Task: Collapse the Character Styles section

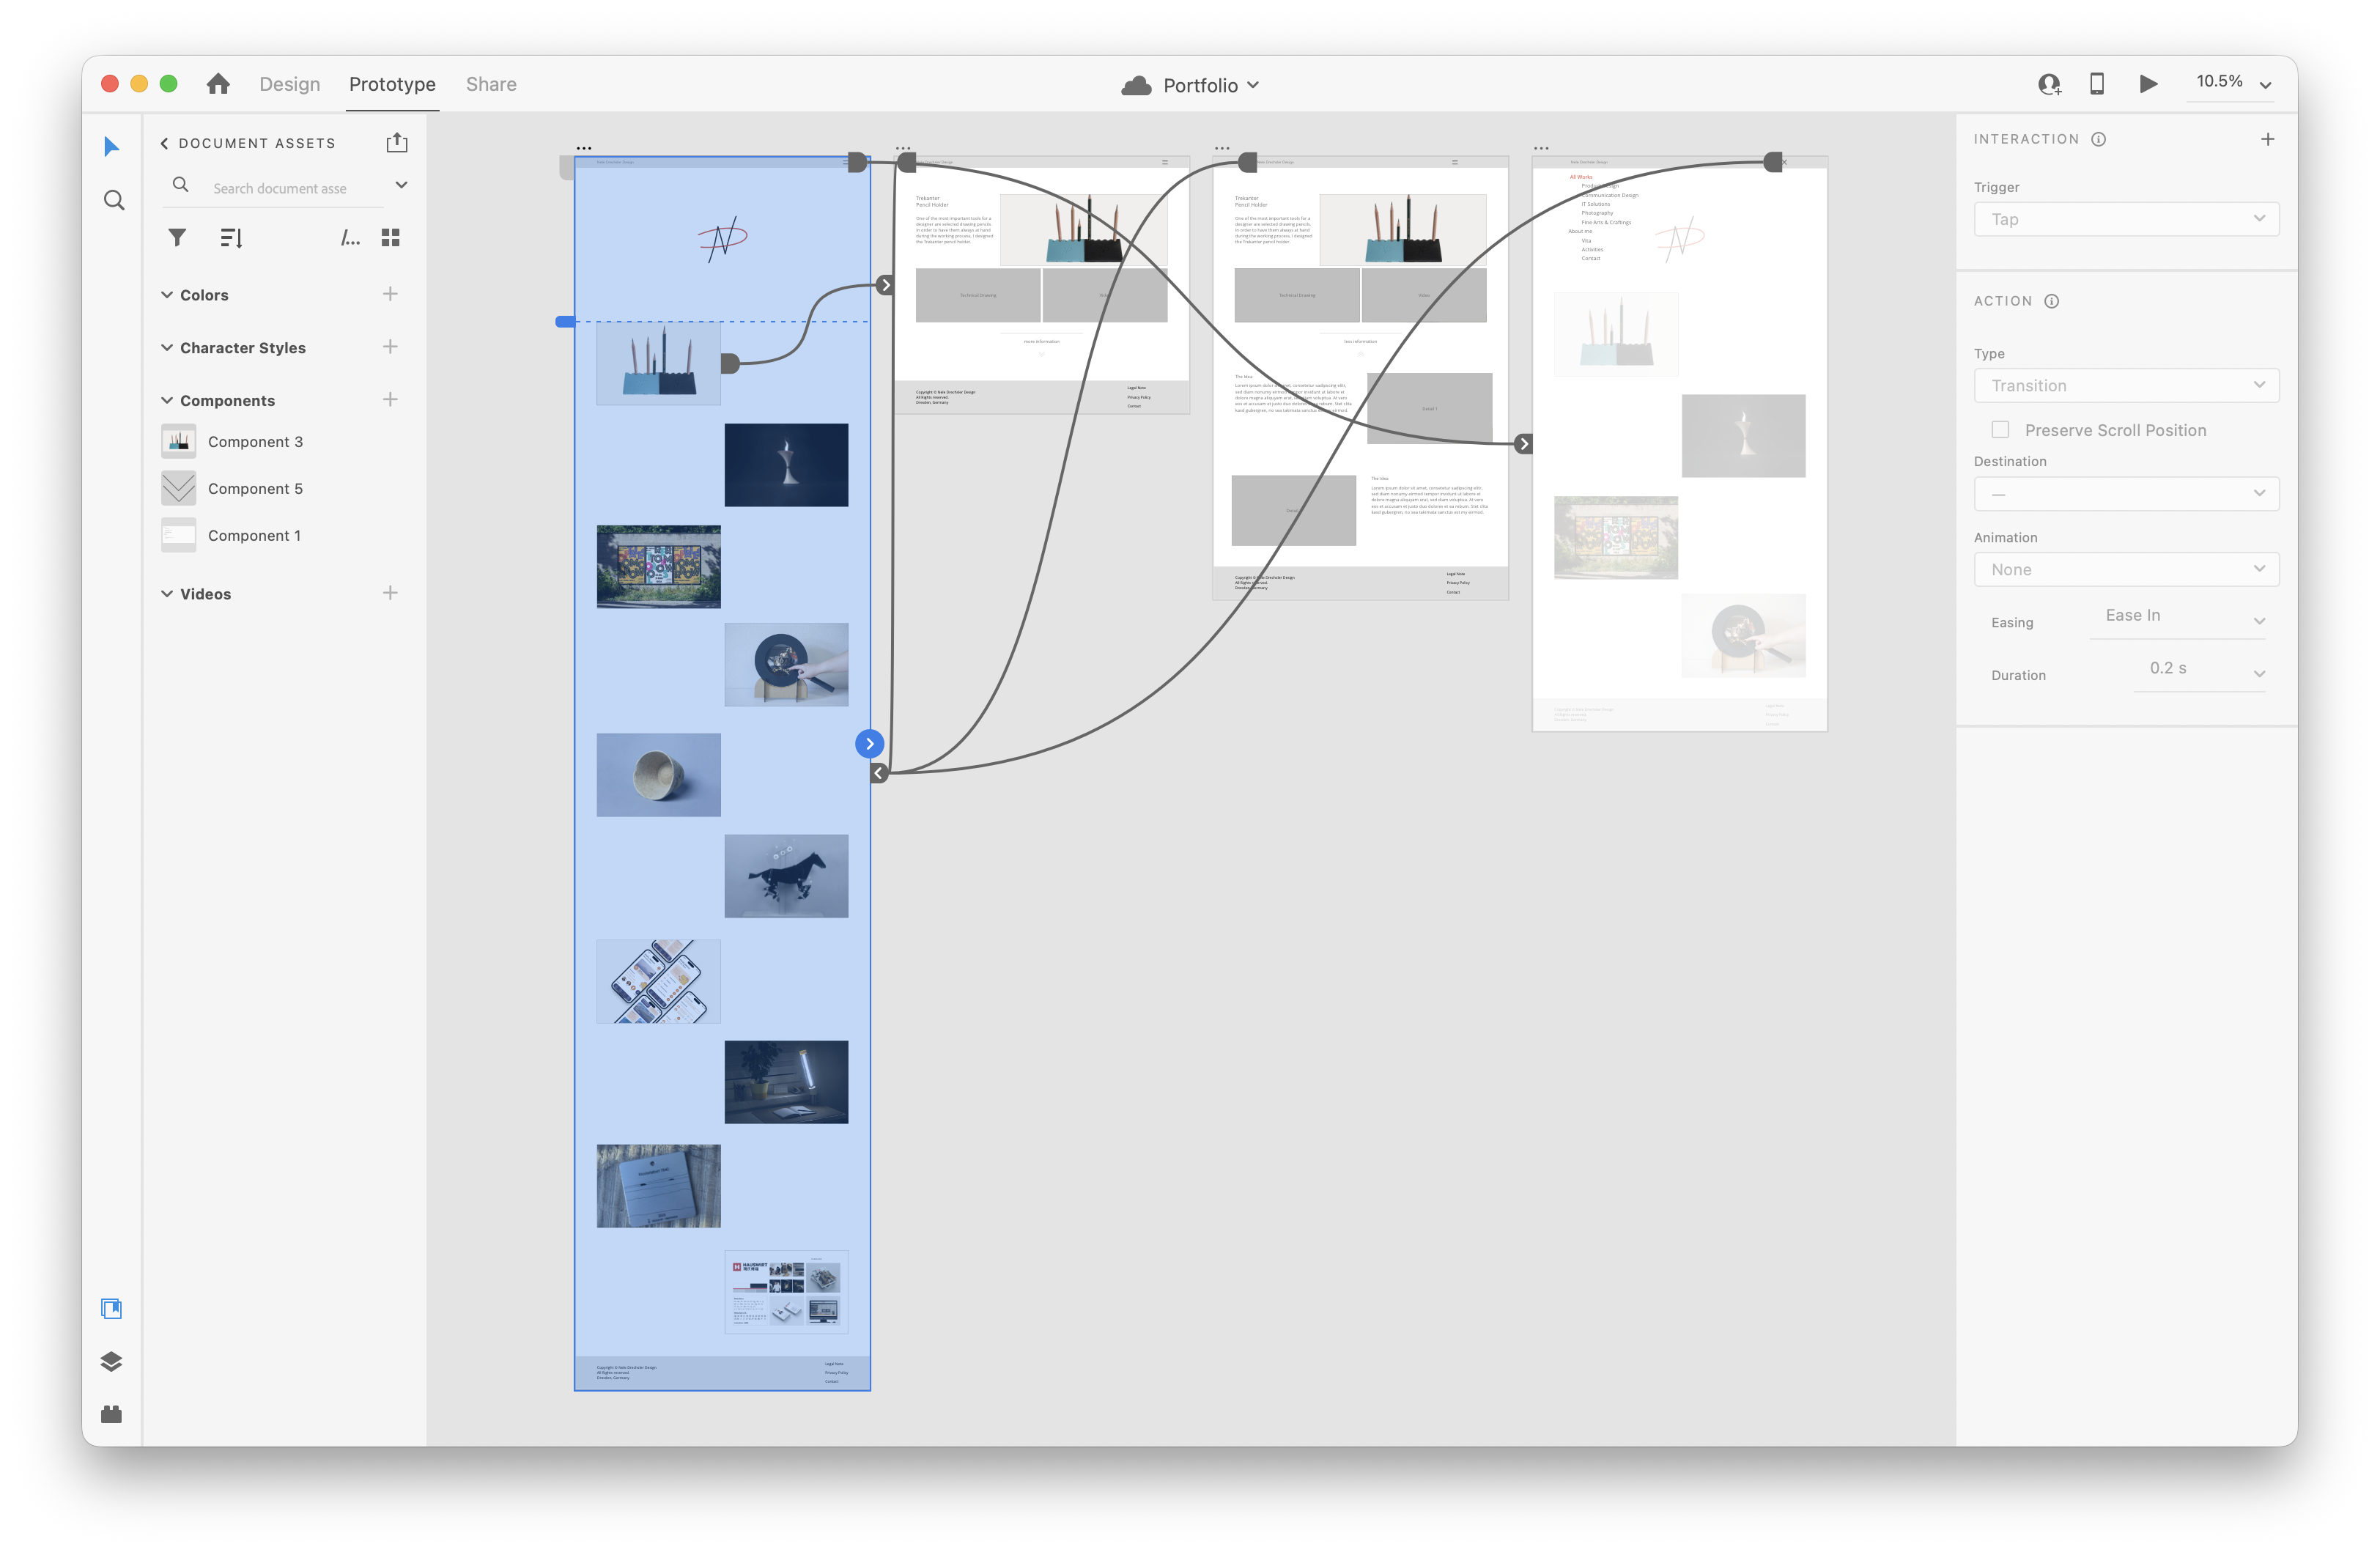Action: coord(167,348)
